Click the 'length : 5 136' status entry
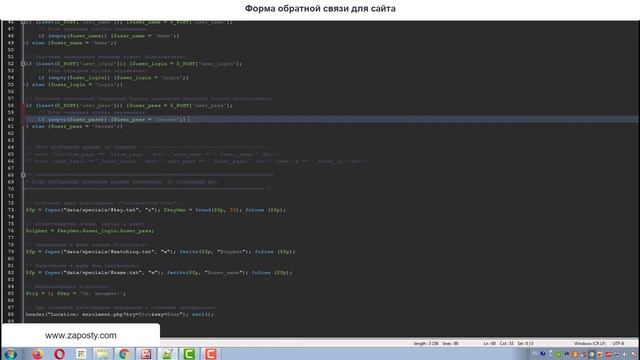Screen dimensions: 640x360 pyautogui.click(x=426, y=344)
